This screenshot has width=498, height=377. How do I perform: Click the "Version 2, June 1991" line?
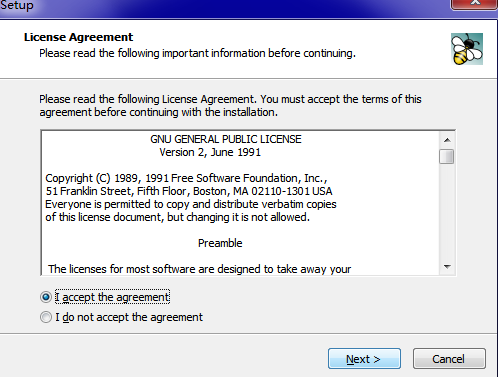(210, 152)
